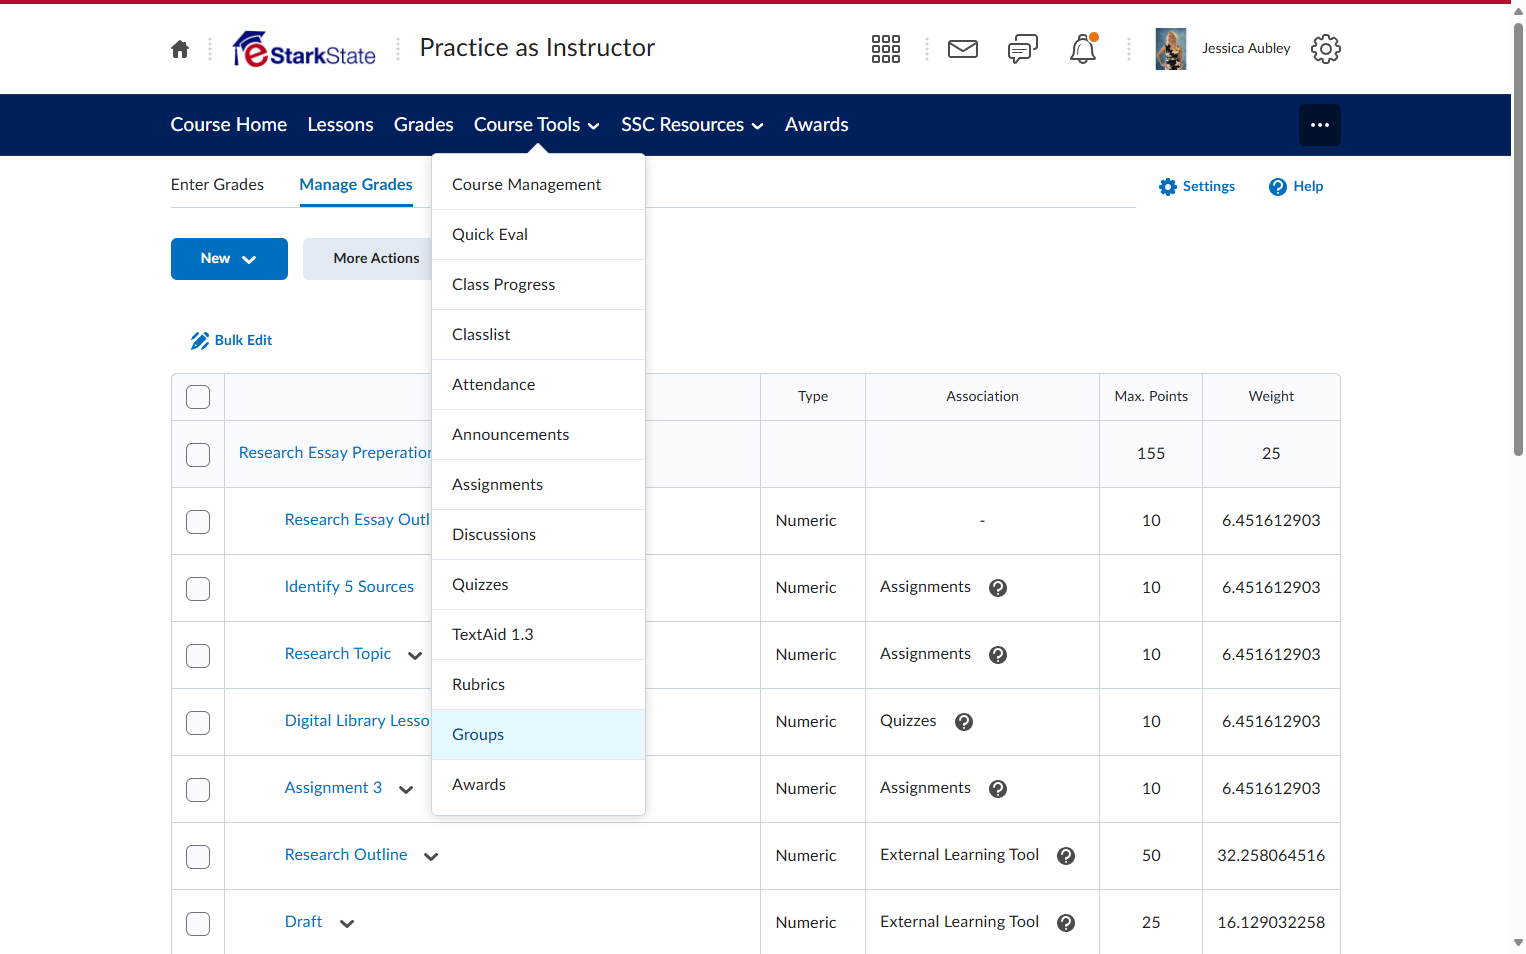Click the Bulk Edit button
Viewport: 1526px width, 954px height.
point(231,341)
